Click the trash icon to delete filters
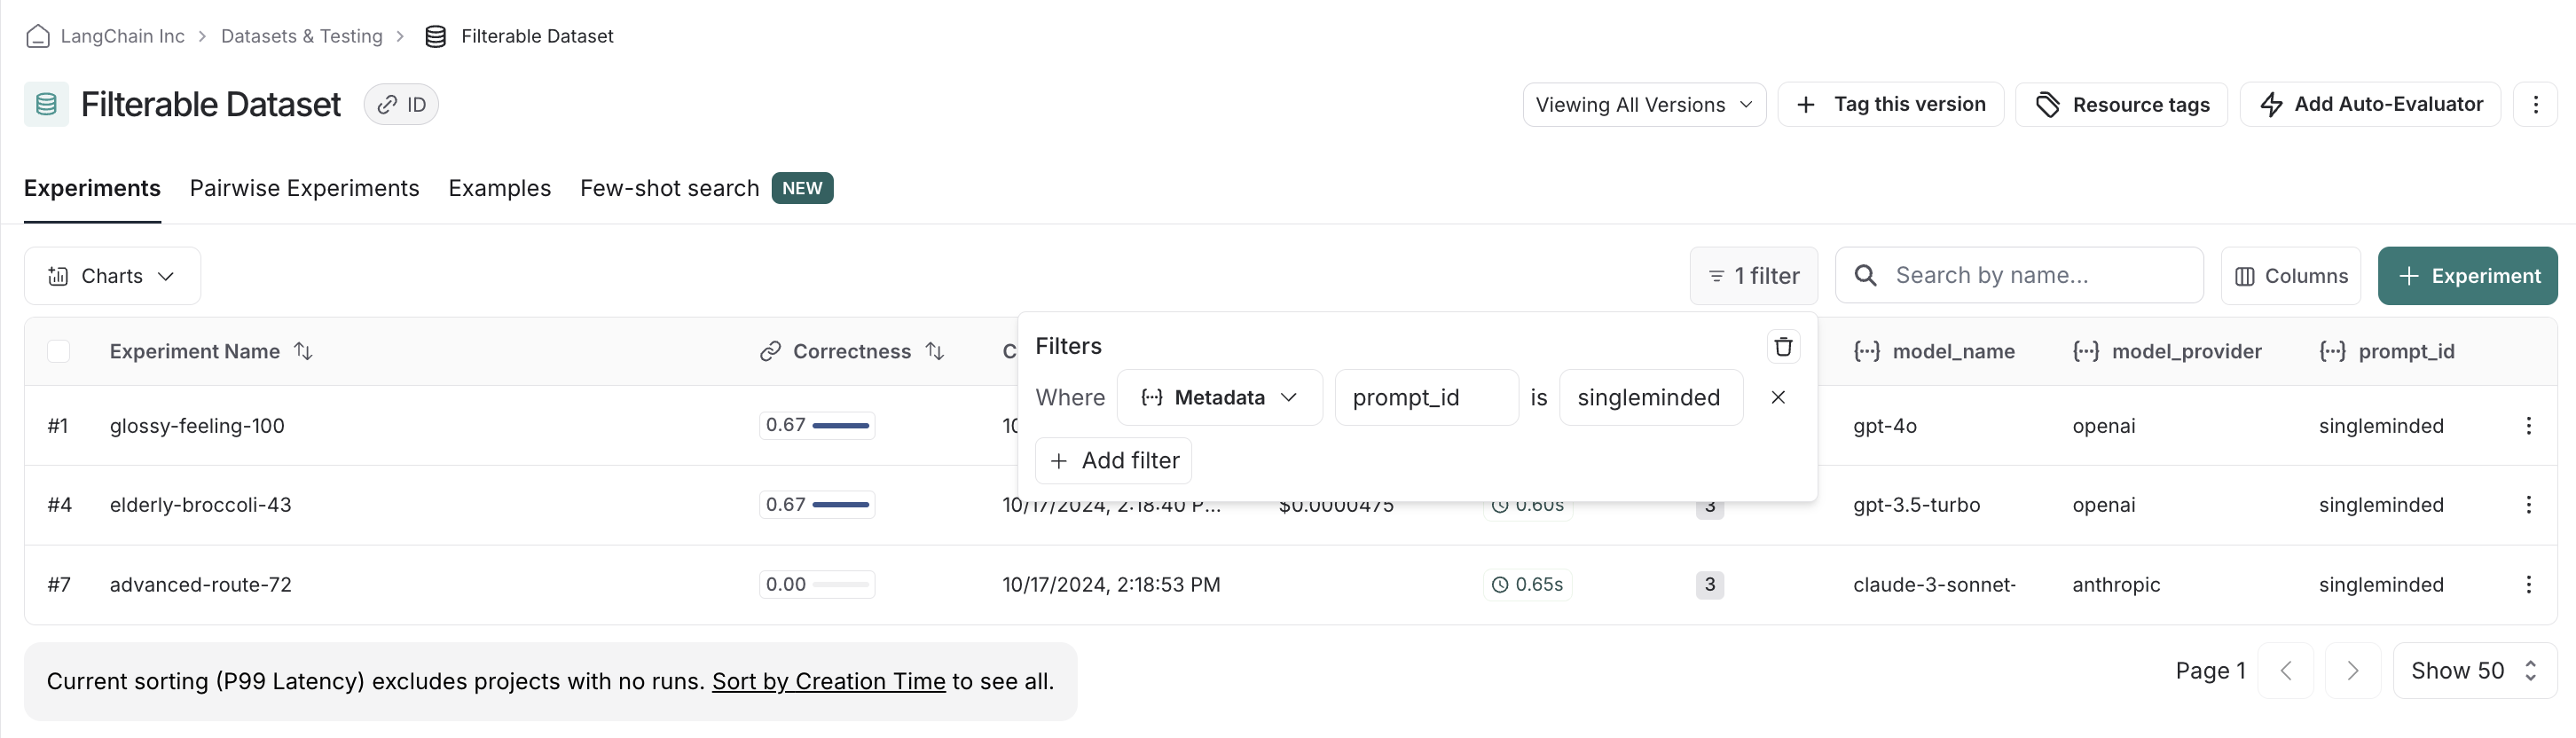Screen dimensions: 2576x738 1782,347
